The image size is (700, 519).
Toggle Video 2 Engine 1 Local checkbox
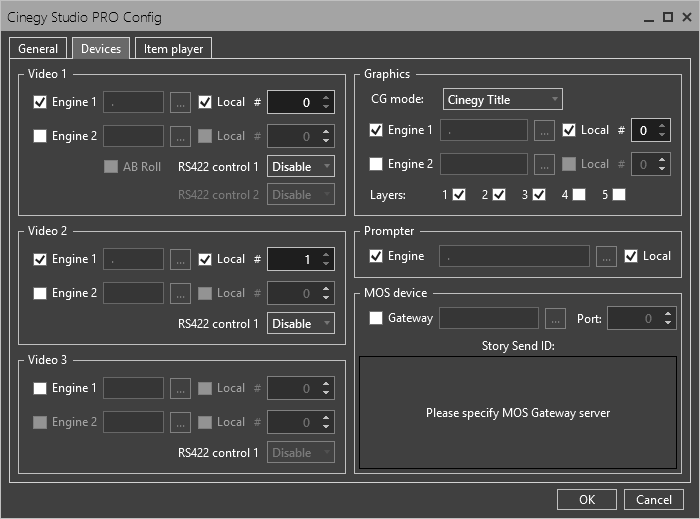pos(205,259)
